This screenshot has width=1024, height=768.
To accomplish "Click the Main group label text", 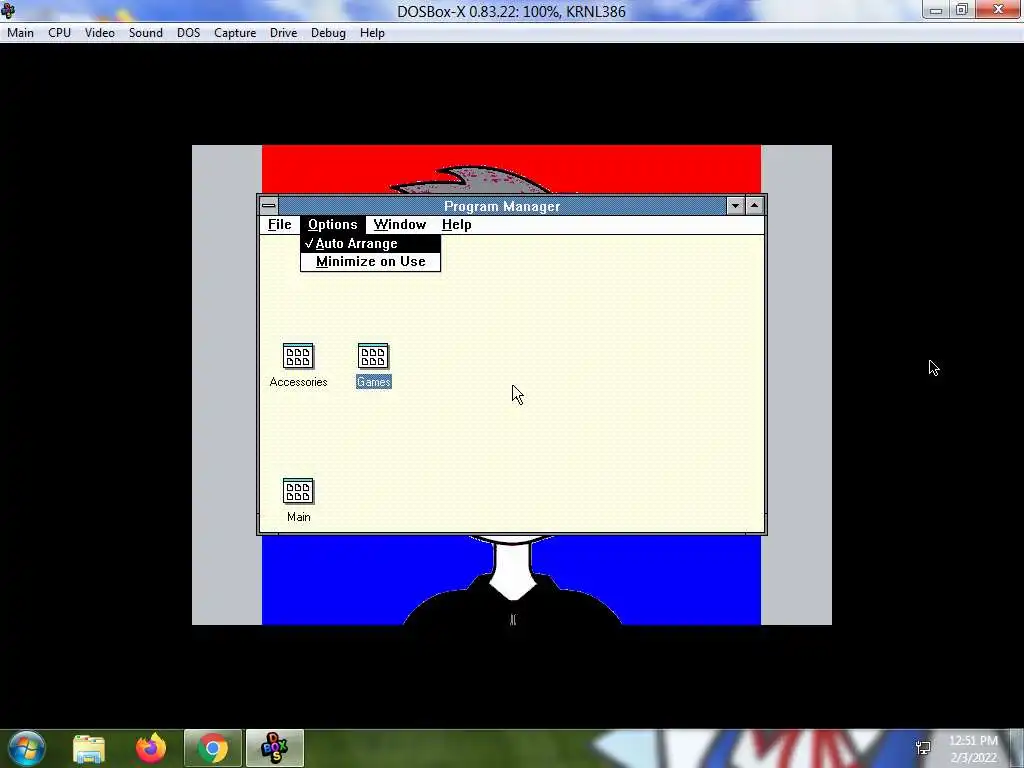I will click(x=298, y=517).
